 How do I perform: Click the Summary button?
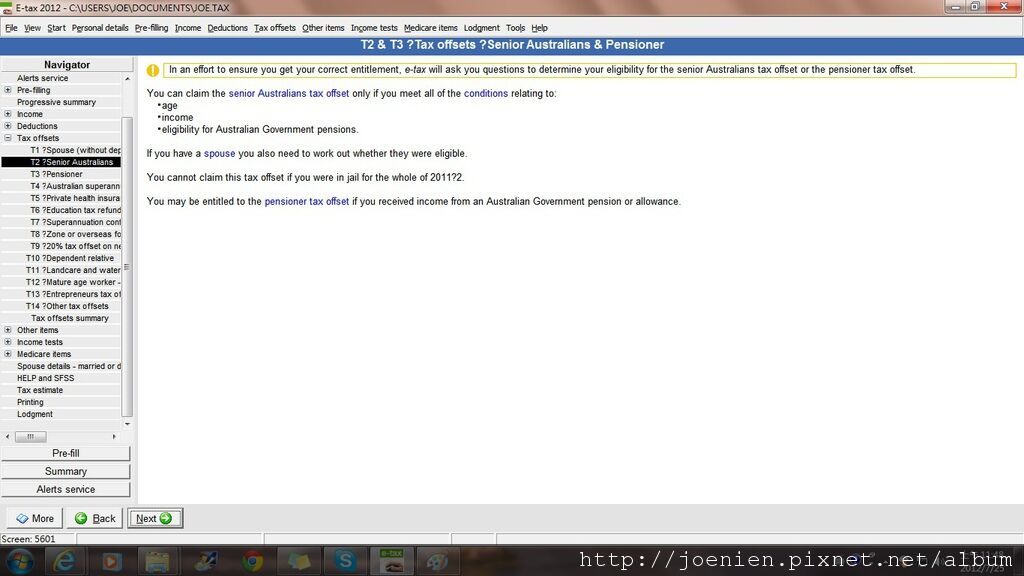66,472
